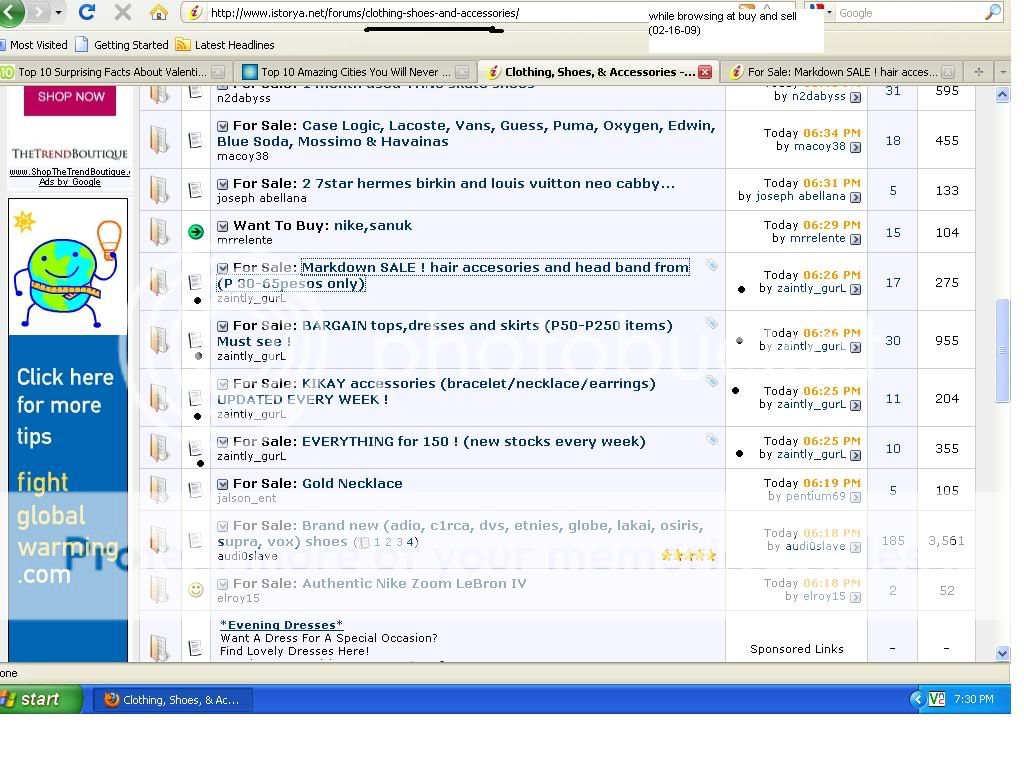Go to last post by macoy38 arrow icon

coord(855,147)
